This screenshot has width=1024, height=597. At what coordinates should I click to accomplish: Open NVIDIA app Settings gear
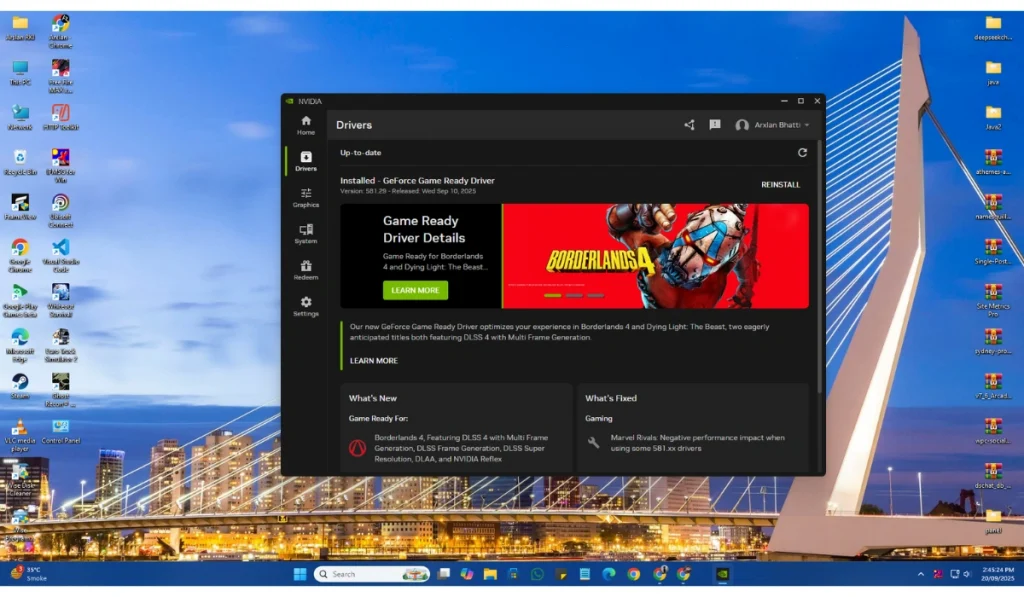tap(306, 305)
